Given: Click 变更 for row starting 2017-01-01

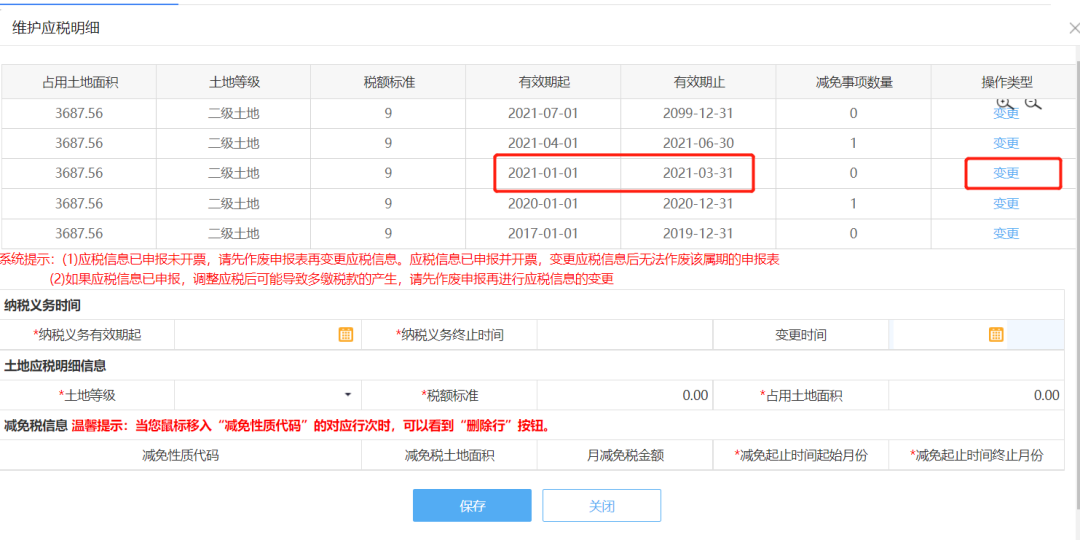Looking at the screenshot, I should pos(1006,233).
